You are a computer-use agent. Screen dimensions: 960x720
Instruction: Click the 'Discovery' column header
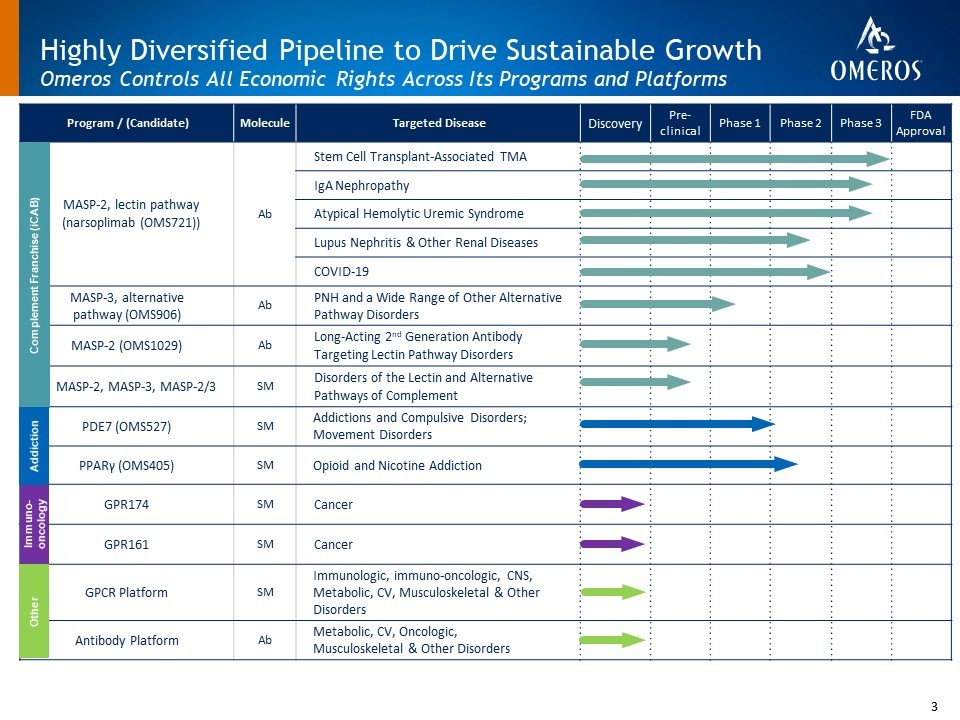tap(615, 123)
